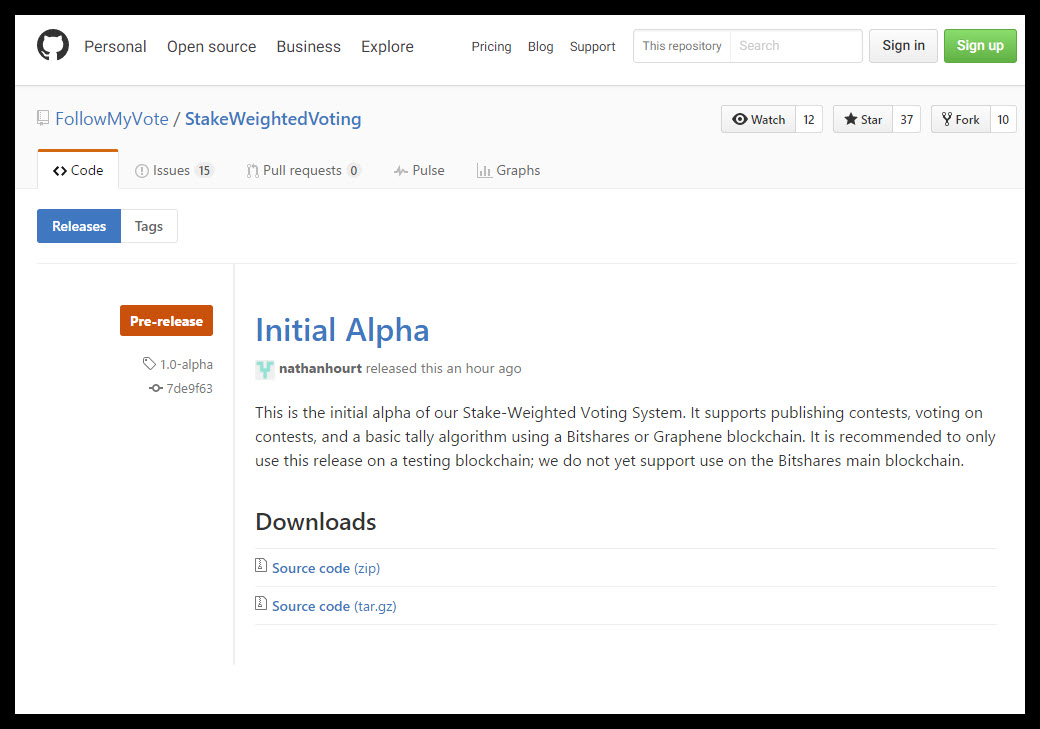1040x729 pixels.
Task: Open the Personal navigation item
Action: [115, 46]
